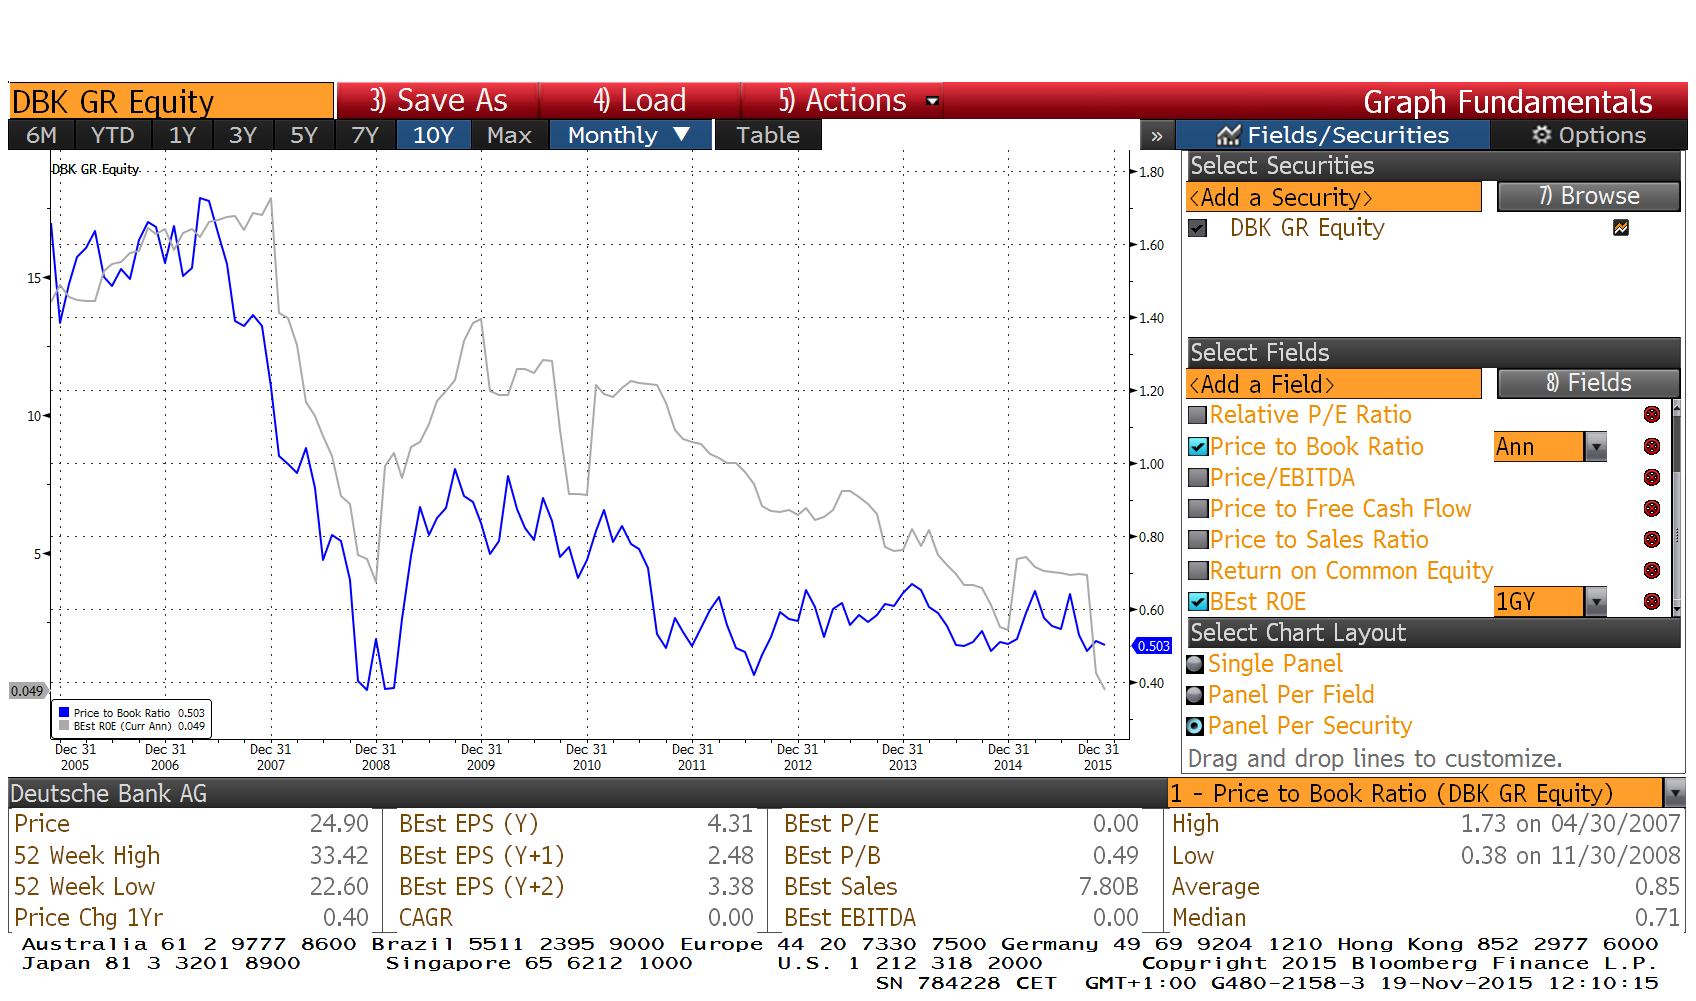Click the gray BEst ROE legend swatch
Viewport: 1696px width, 1001px height.
[64, 726]
